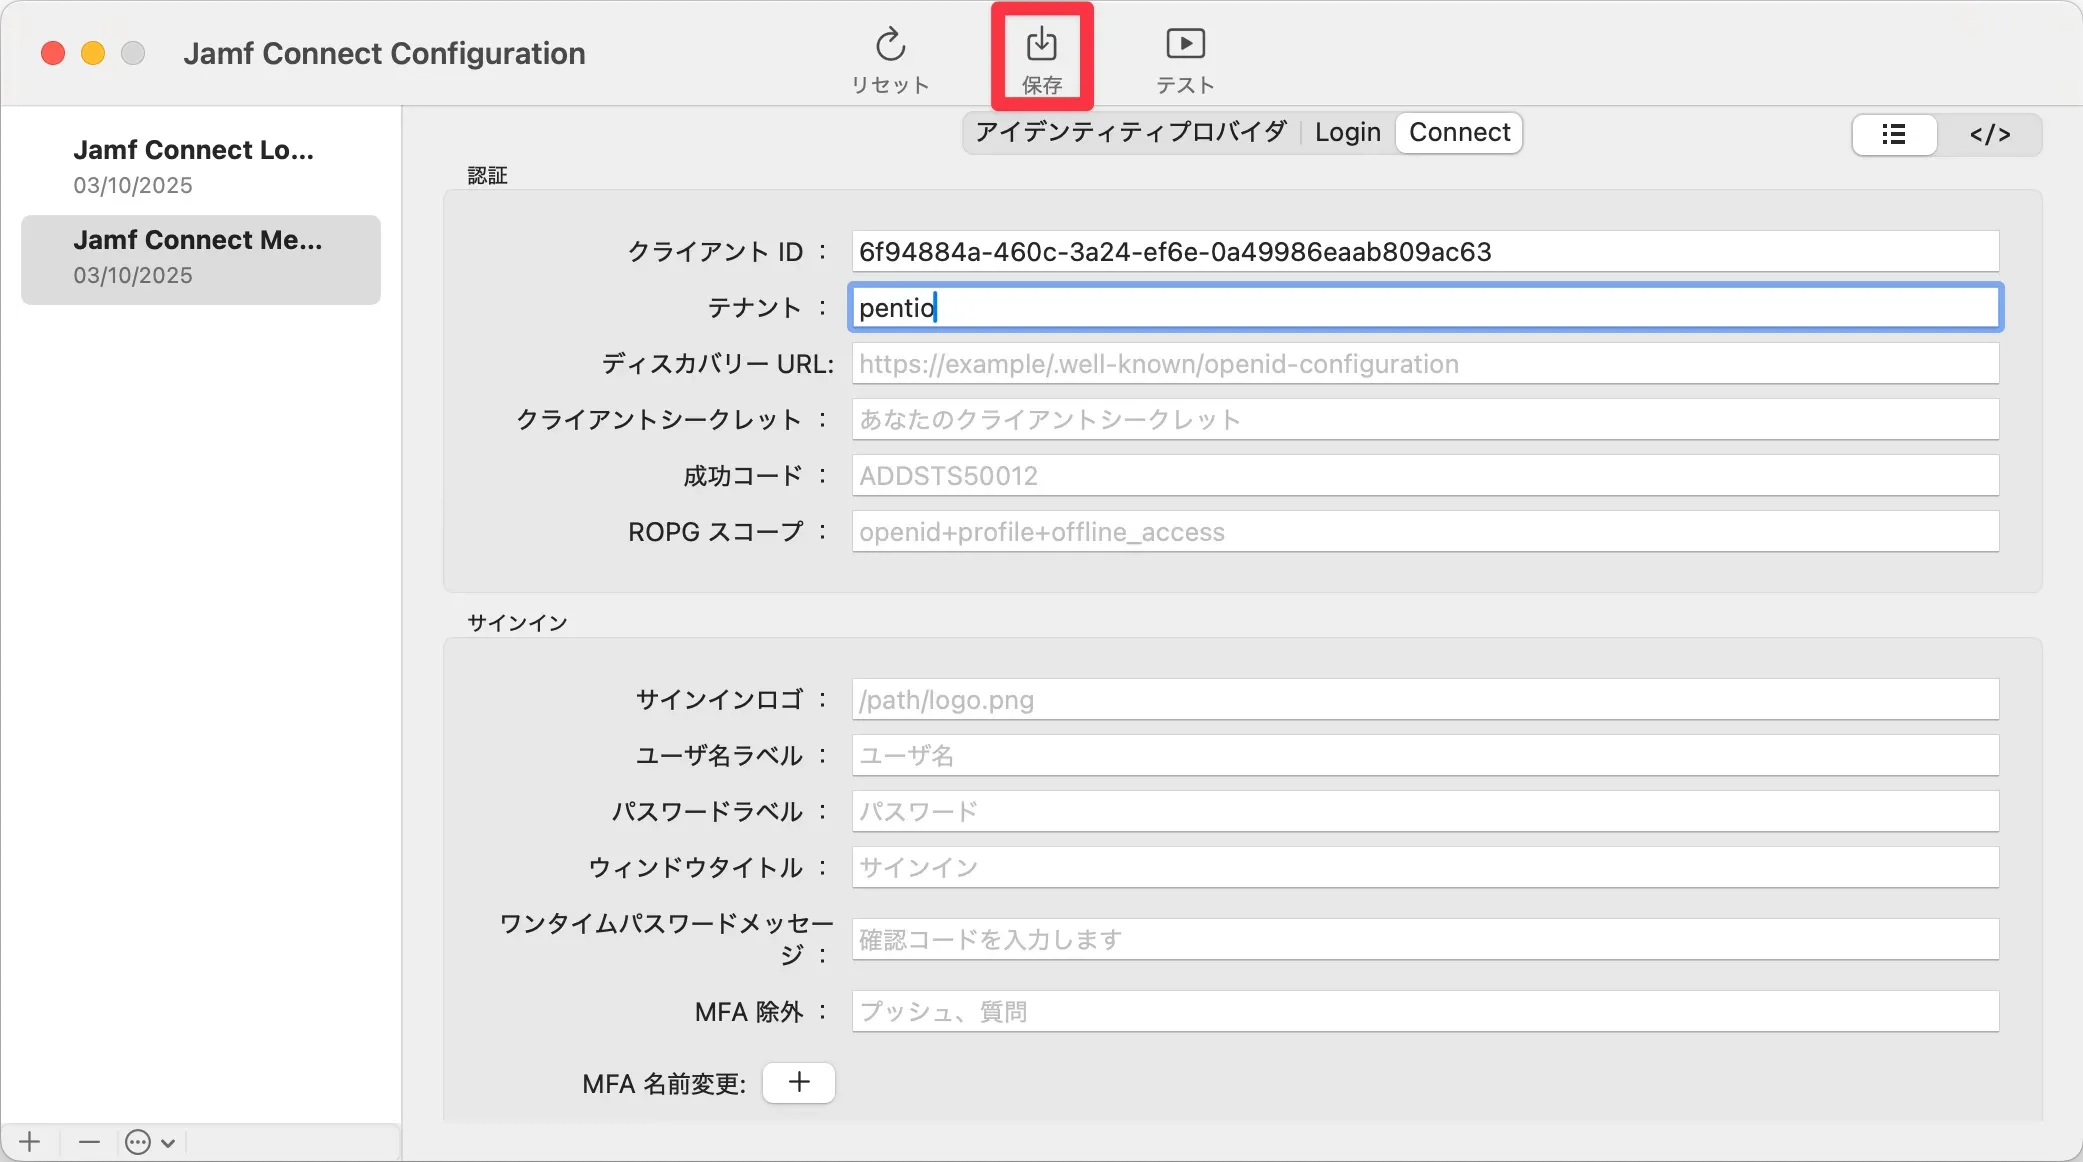Switch to the Login tab
The image size is (2083, 1162).
[x=1347, y=132]
